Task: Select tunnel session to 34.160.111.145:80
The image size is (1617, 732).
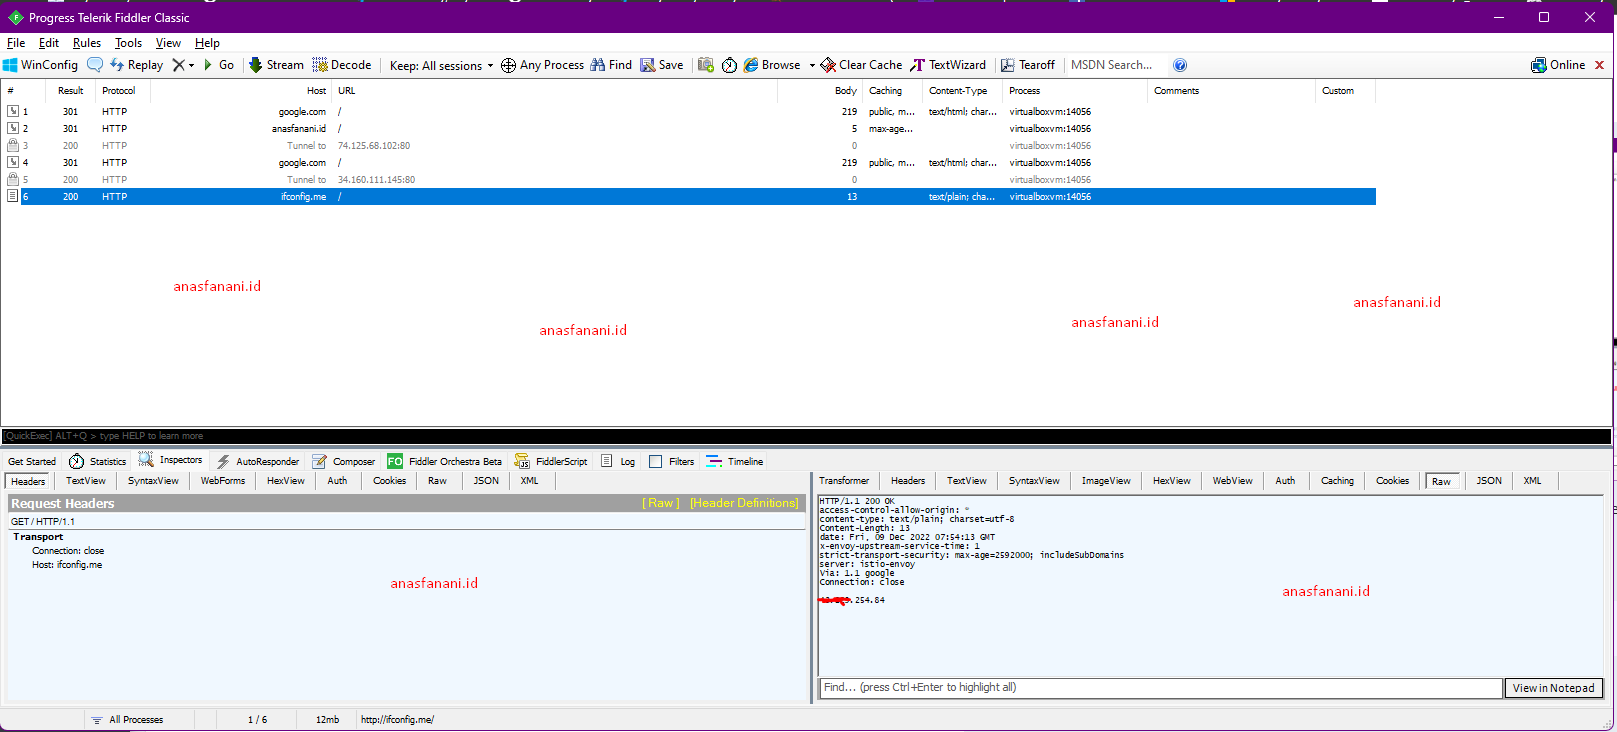Action: pos(688,180)
